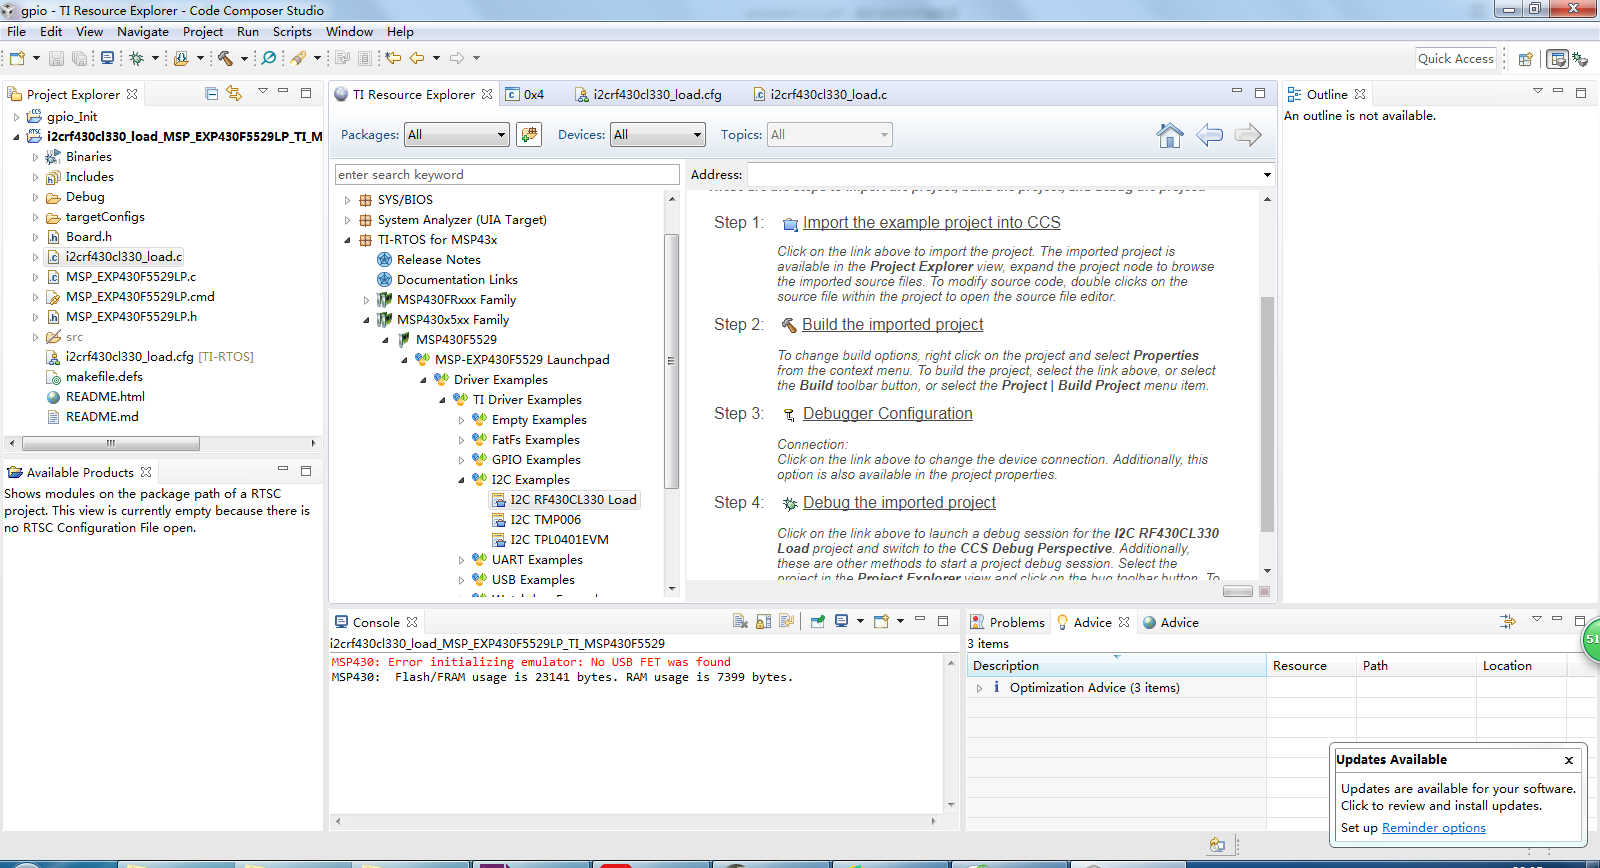
Task: Click the package icon next to Packages dropdown
Action: click(529, 134)
